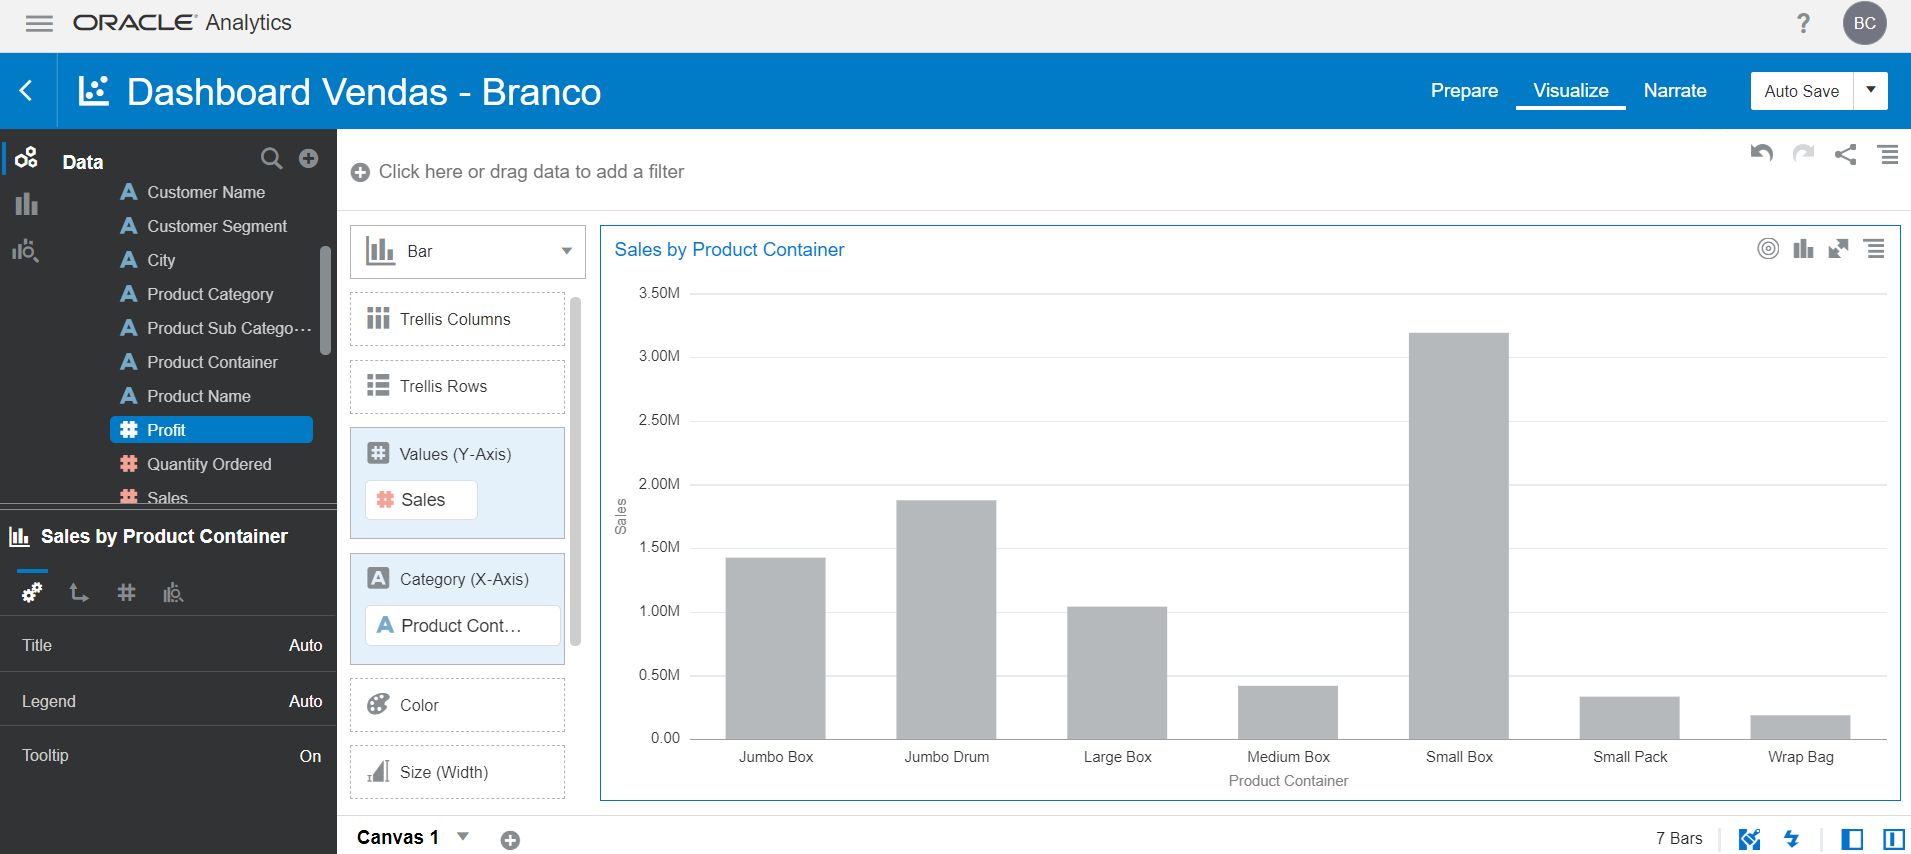Open the Visualizations panel icon in sidebar
Image resolution: width=1911 pixels, height=854 pixels.
pyautogui.click(x=27, y=204)
